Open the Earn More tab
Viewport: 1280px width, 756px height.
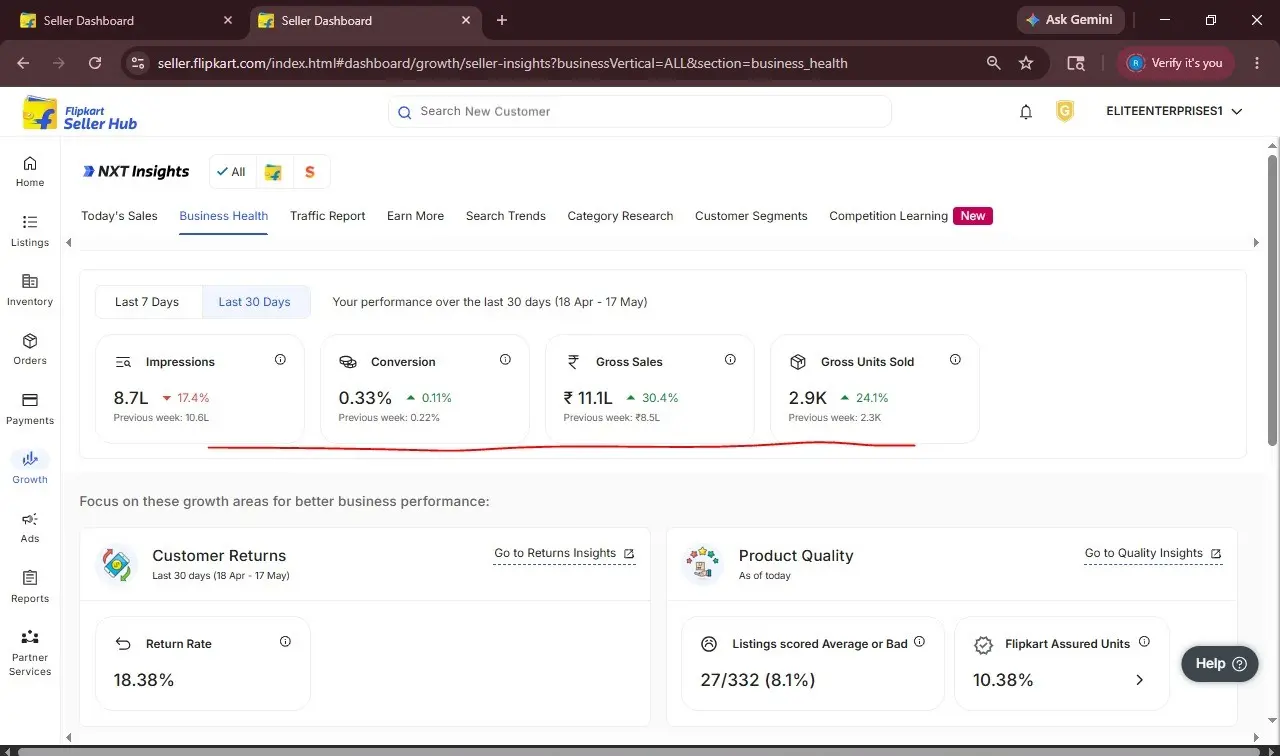(415, 216)
